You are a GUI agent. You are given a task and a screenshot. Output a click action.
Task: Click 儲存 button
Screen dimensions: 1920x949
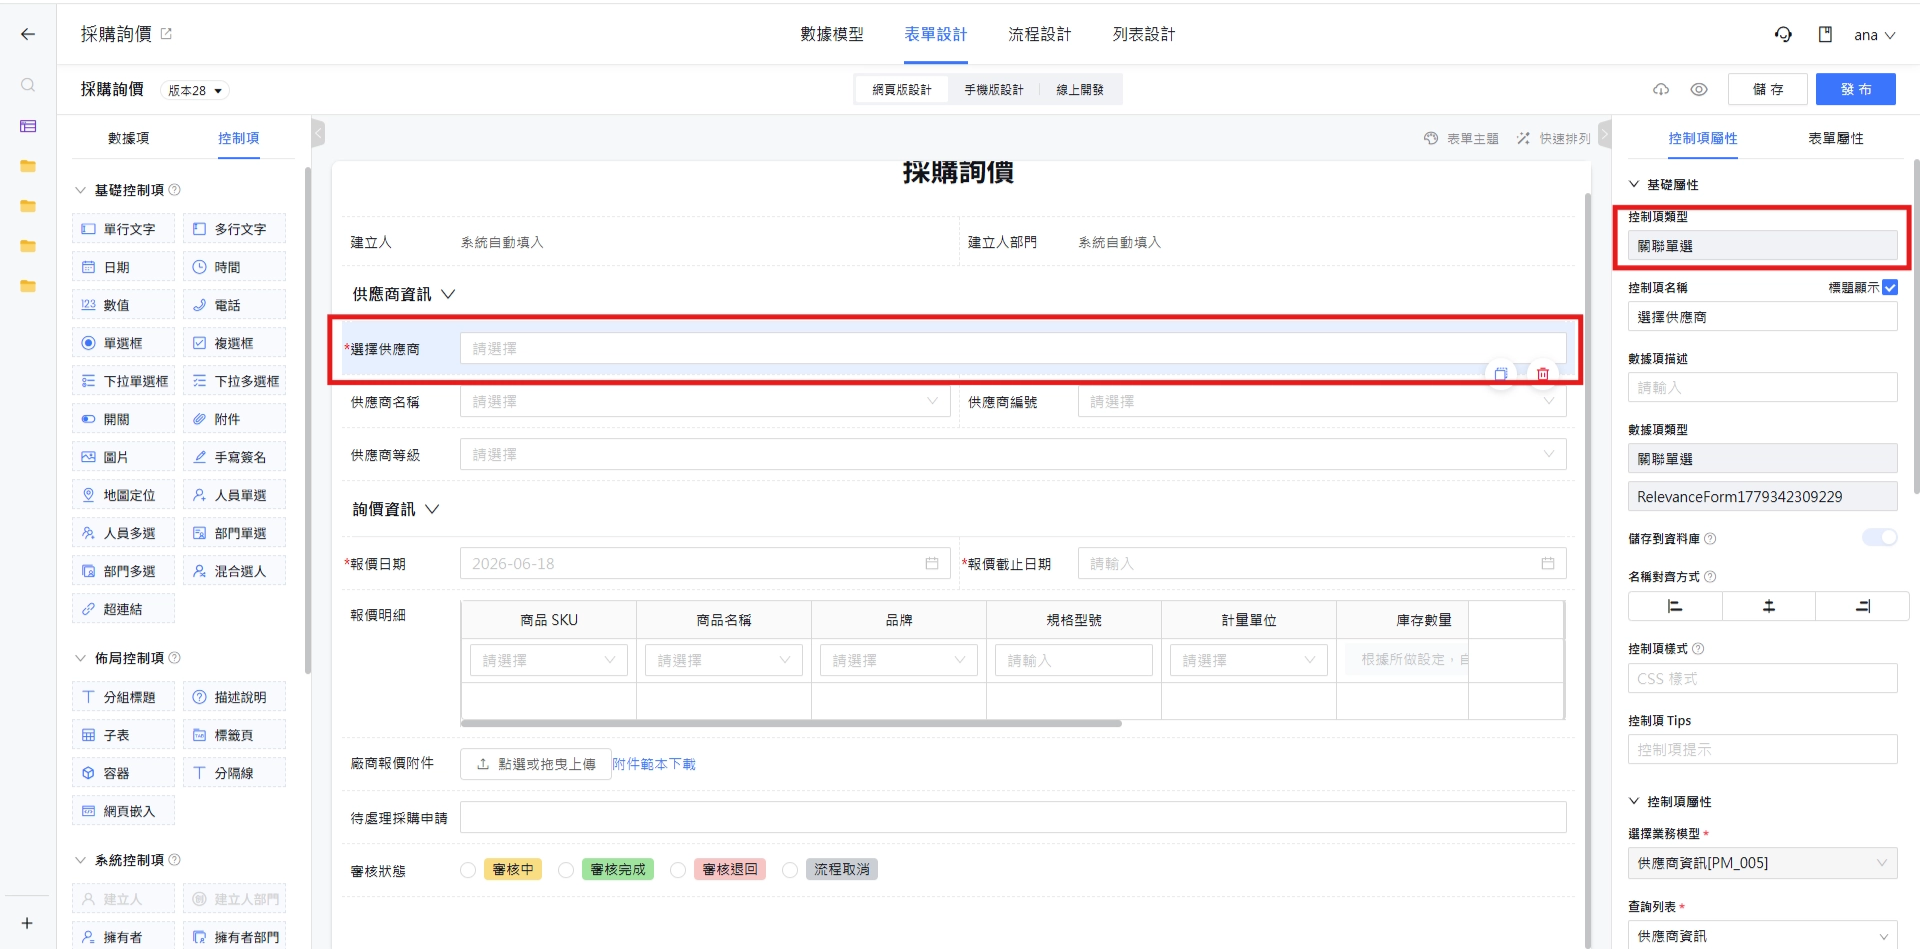[x=1768, y=89]
